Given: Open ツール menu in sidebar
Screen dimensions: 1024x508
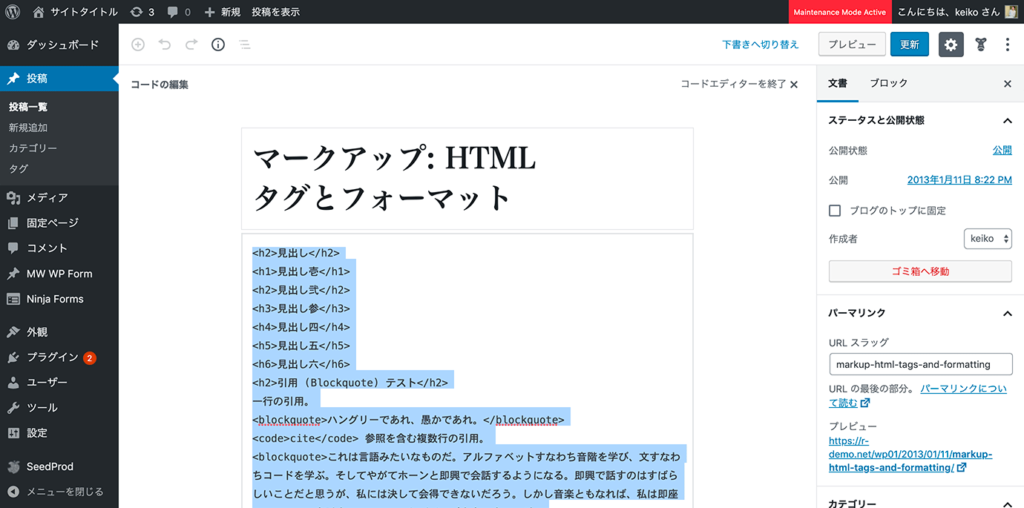Looking at the screenshot, I should [59, 408].
